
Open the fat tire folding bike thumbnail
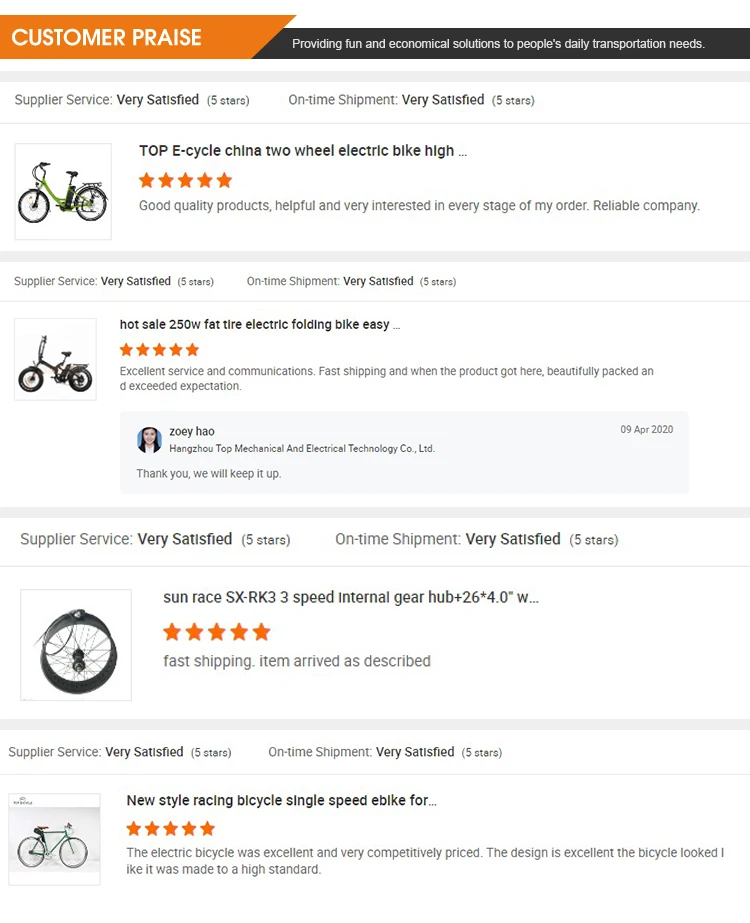click(55, 359)
